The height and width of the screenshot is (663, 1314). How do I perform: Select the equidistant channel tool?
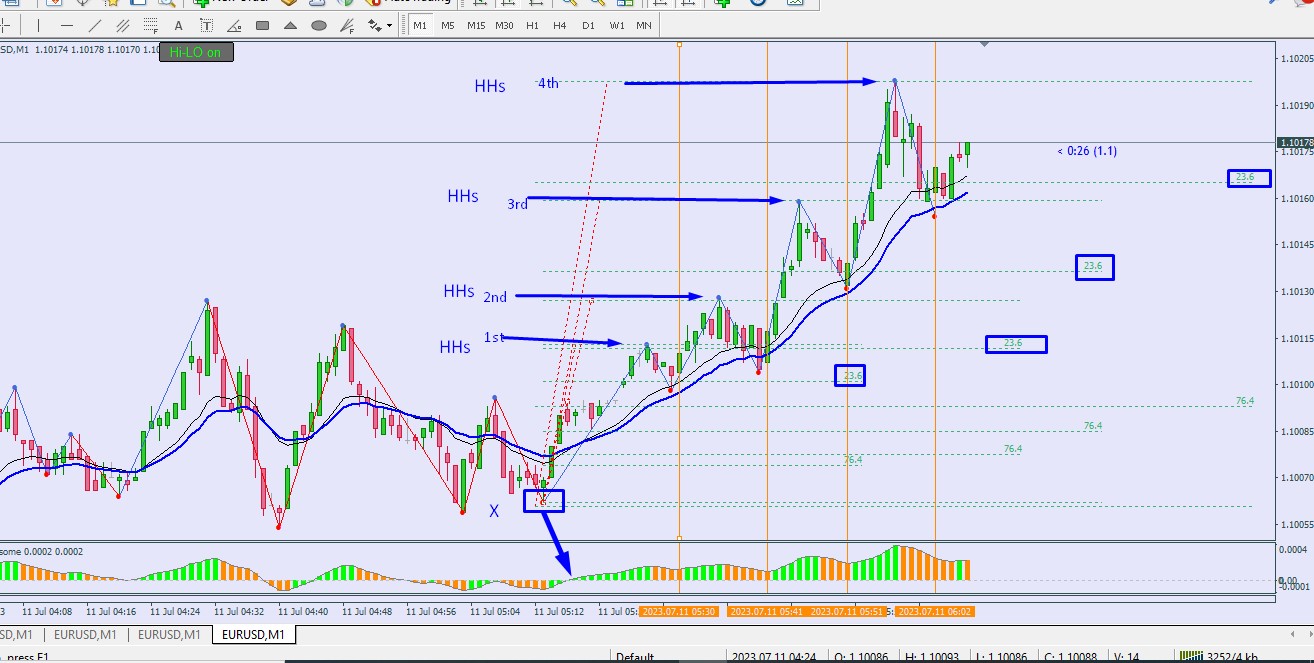(x=122, y=25)
